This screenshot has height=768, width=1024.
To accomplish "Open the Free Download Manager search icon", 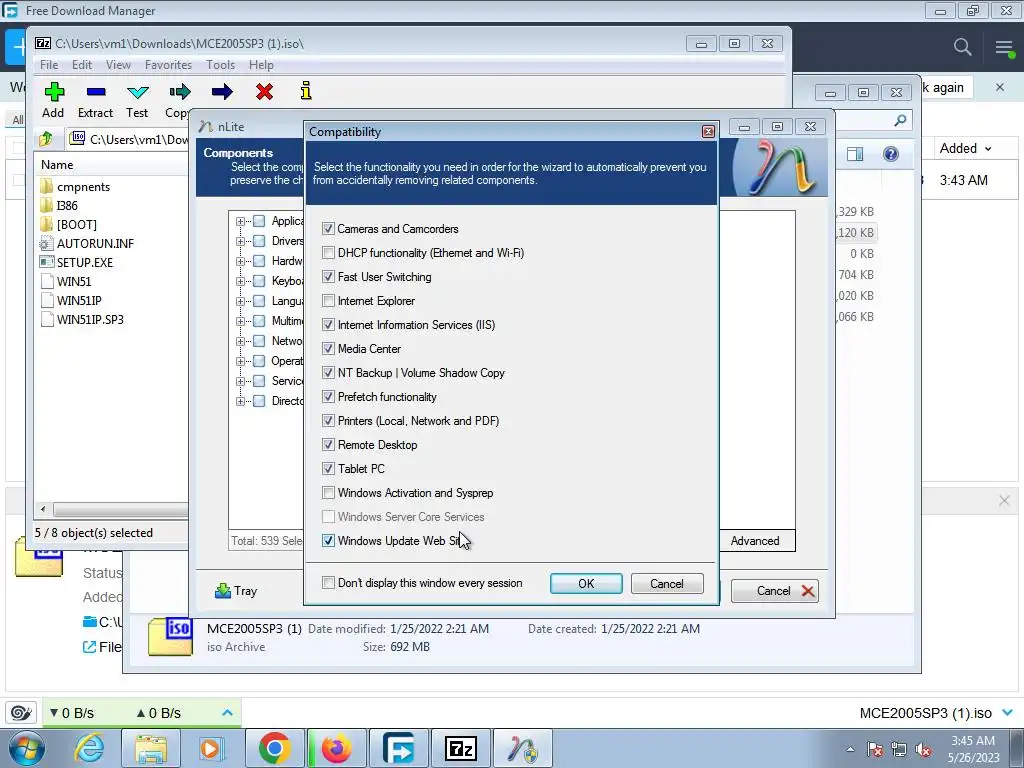I will (x=962, y=47).
